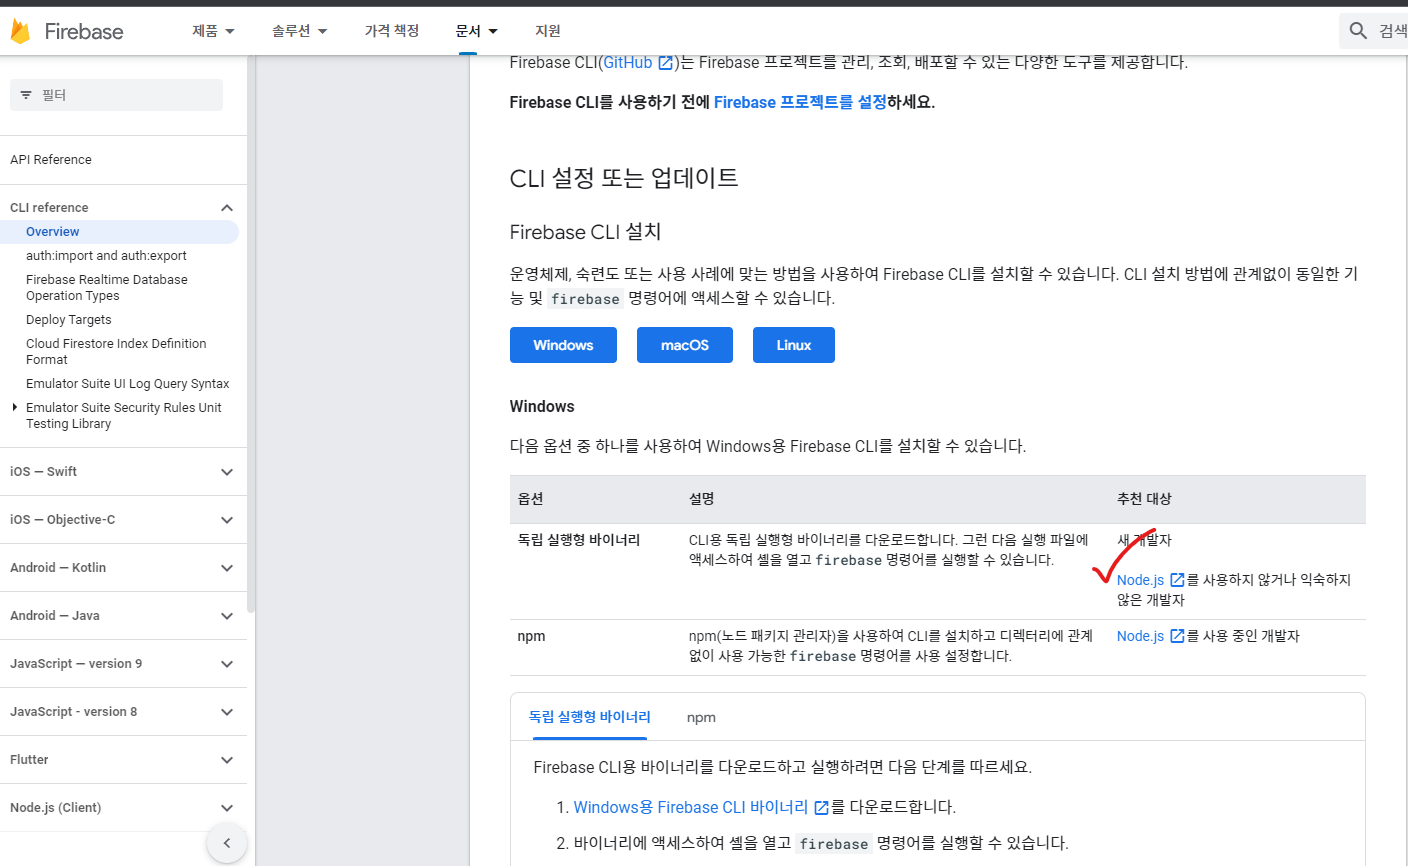Collapse the sidebar with the chevron button
This screenshot has height=866, width=1408.
pos(227,843)
